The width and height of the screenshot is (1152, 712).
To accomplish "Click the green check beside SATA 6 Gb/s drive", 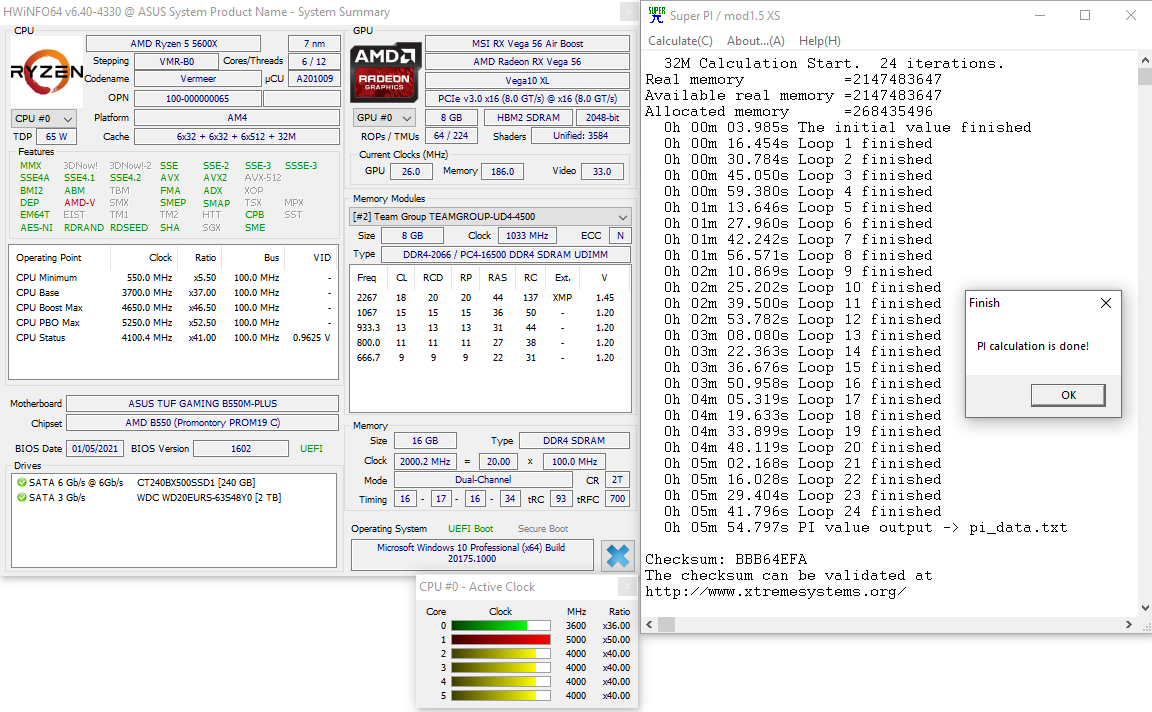I will [21, 483].
